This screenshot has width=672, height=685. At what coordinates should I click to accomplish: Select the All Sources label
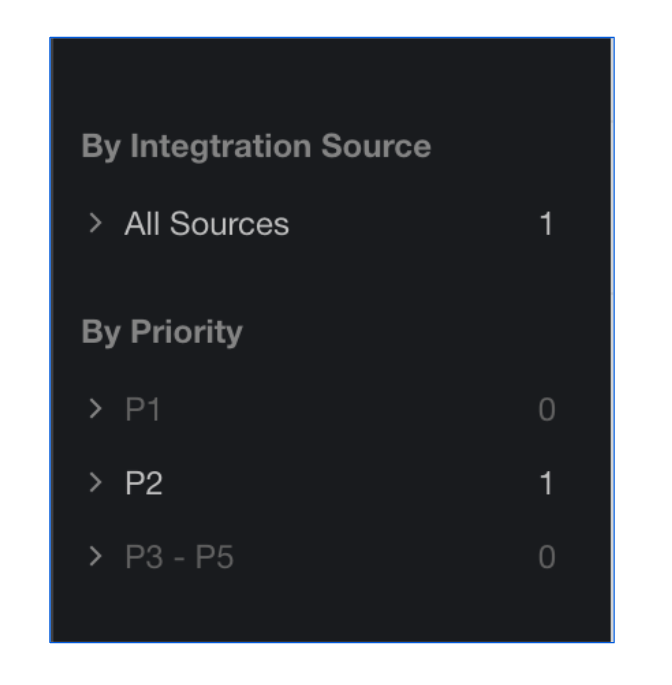[x=207, y=224]
